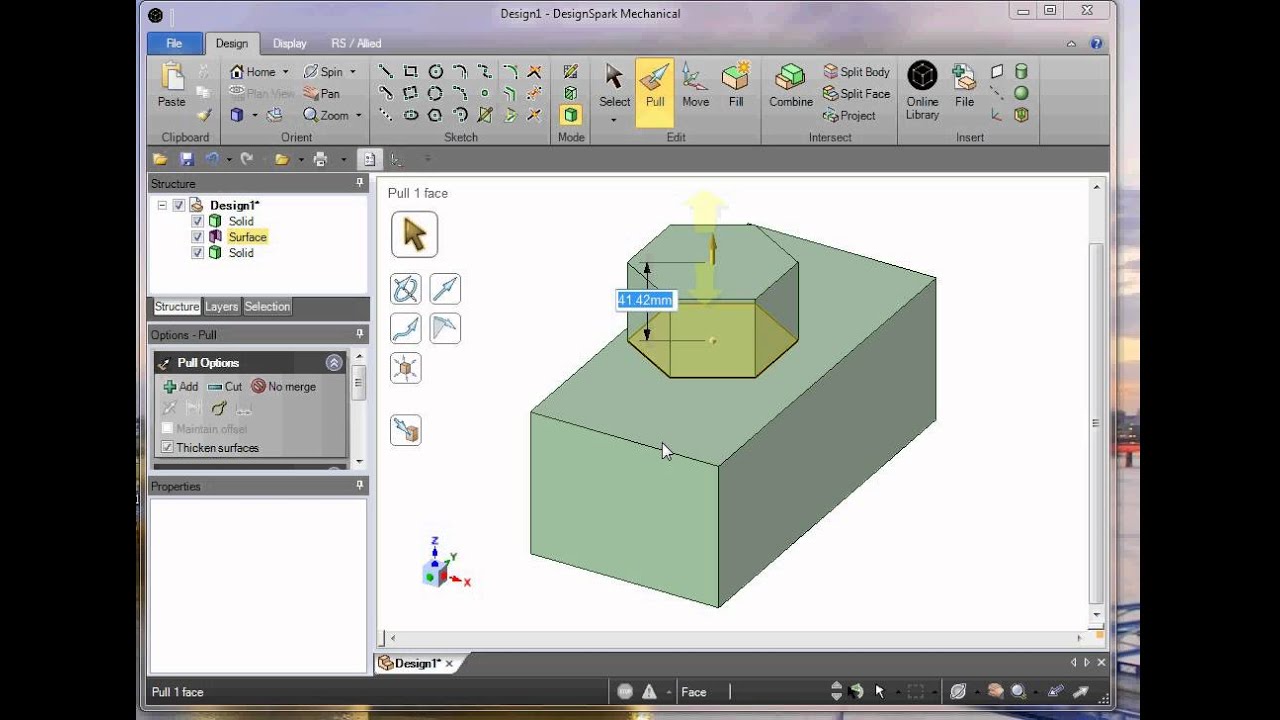The image size is (1280, 720).
Task: Click the Paste button
Action: [172, 86]
